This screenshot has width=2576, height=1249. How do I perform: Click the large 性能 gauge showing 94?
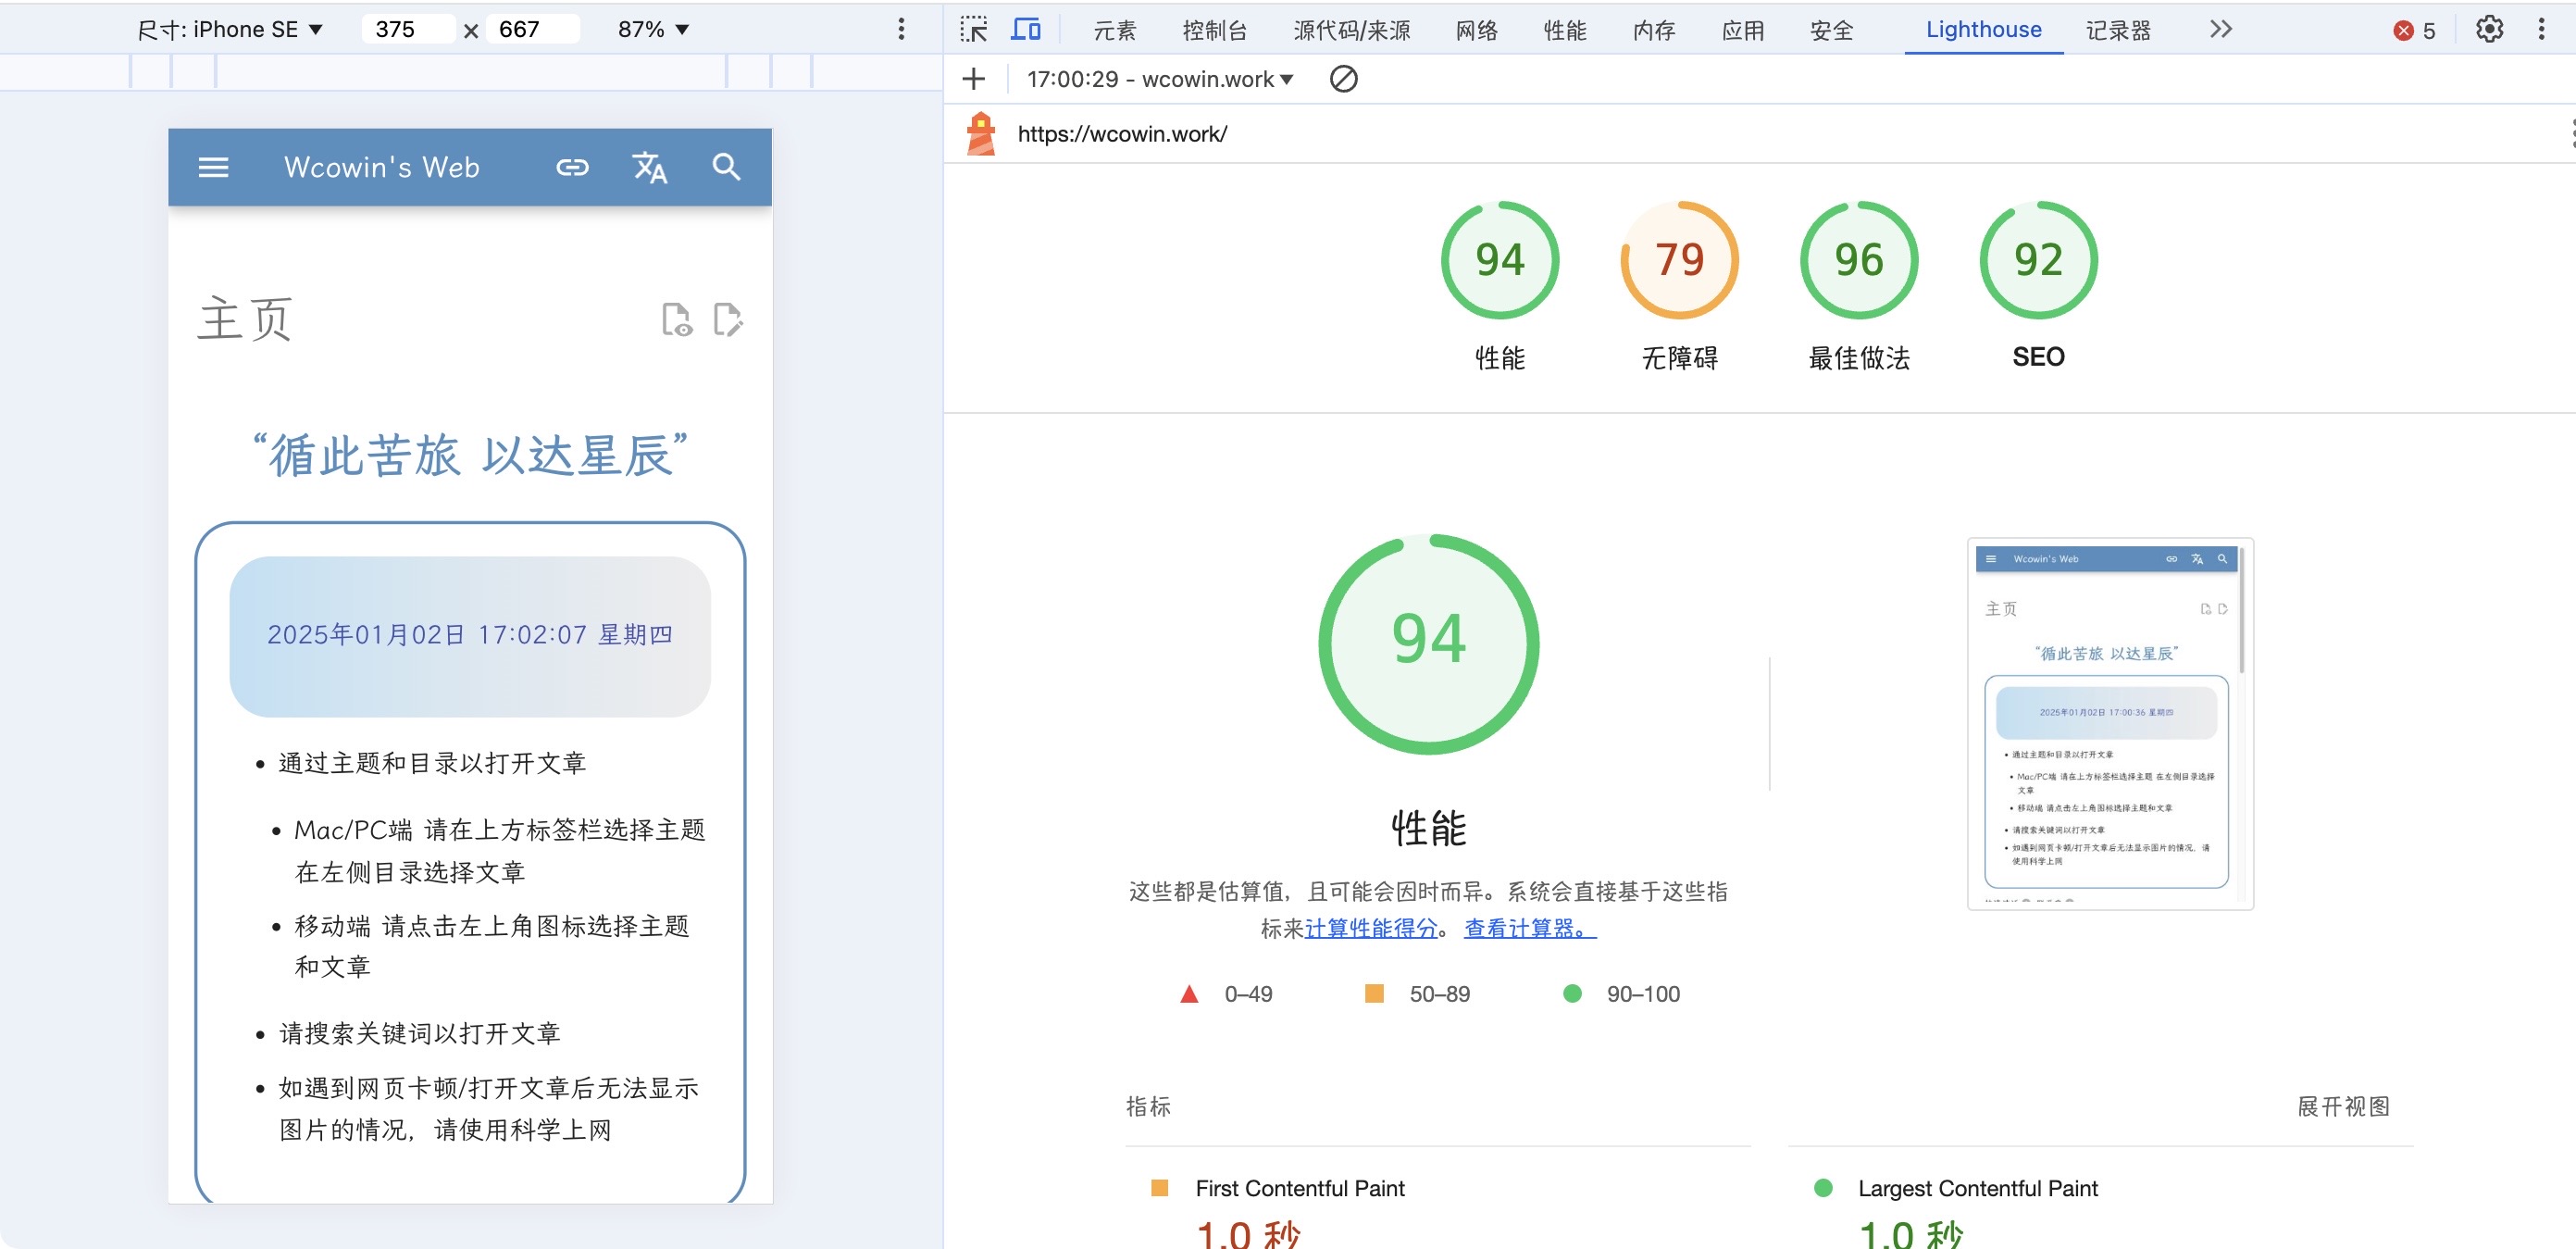(1428, 644)
